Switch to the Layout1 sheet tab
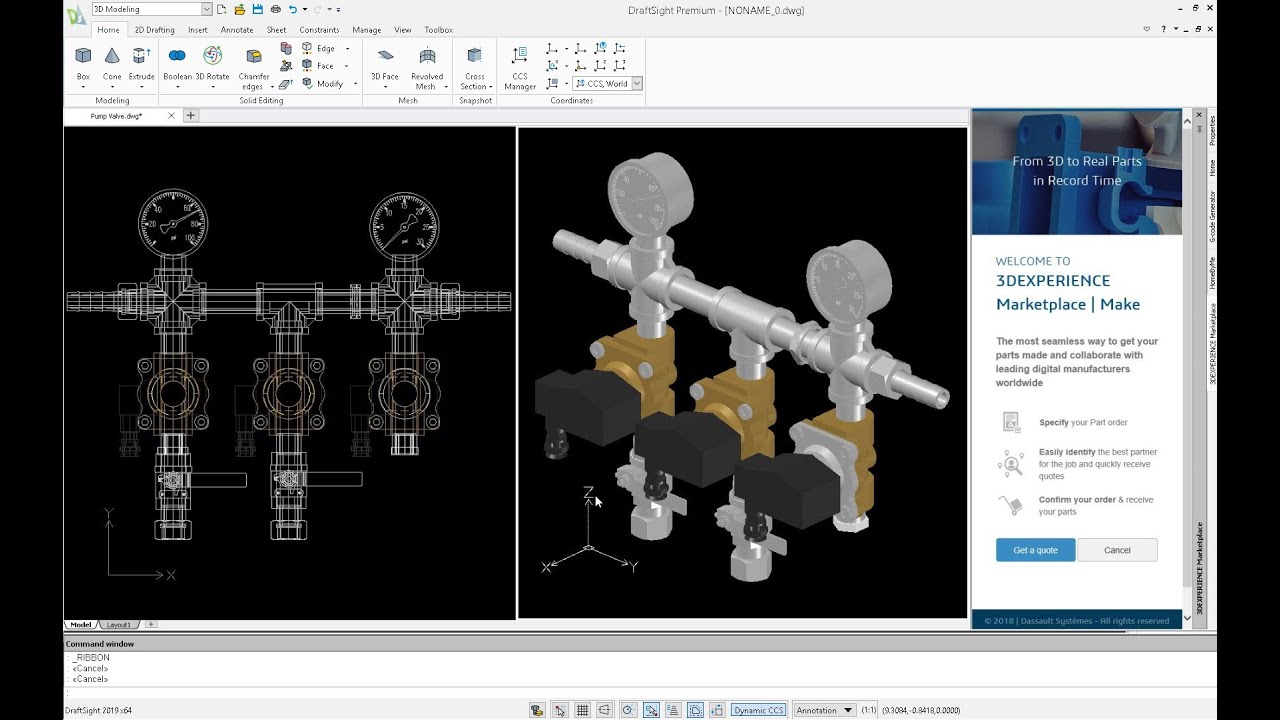 [x=118, y=624]
